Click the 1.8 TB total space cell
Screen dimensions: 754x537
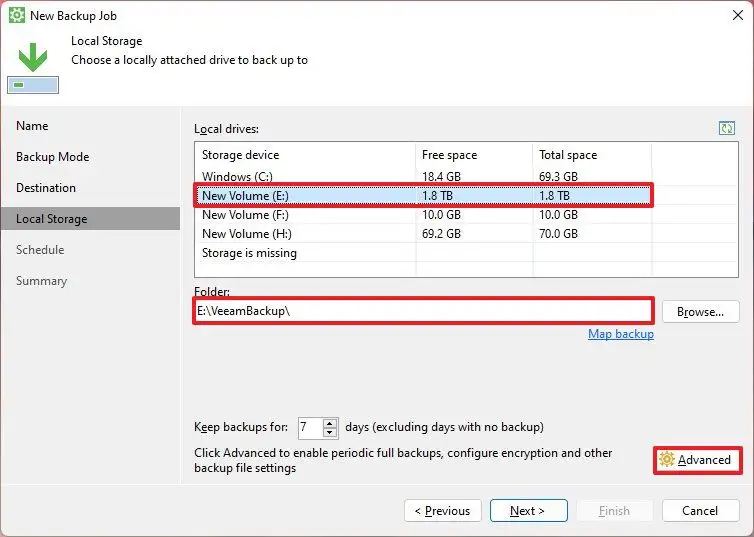[554, 196]
